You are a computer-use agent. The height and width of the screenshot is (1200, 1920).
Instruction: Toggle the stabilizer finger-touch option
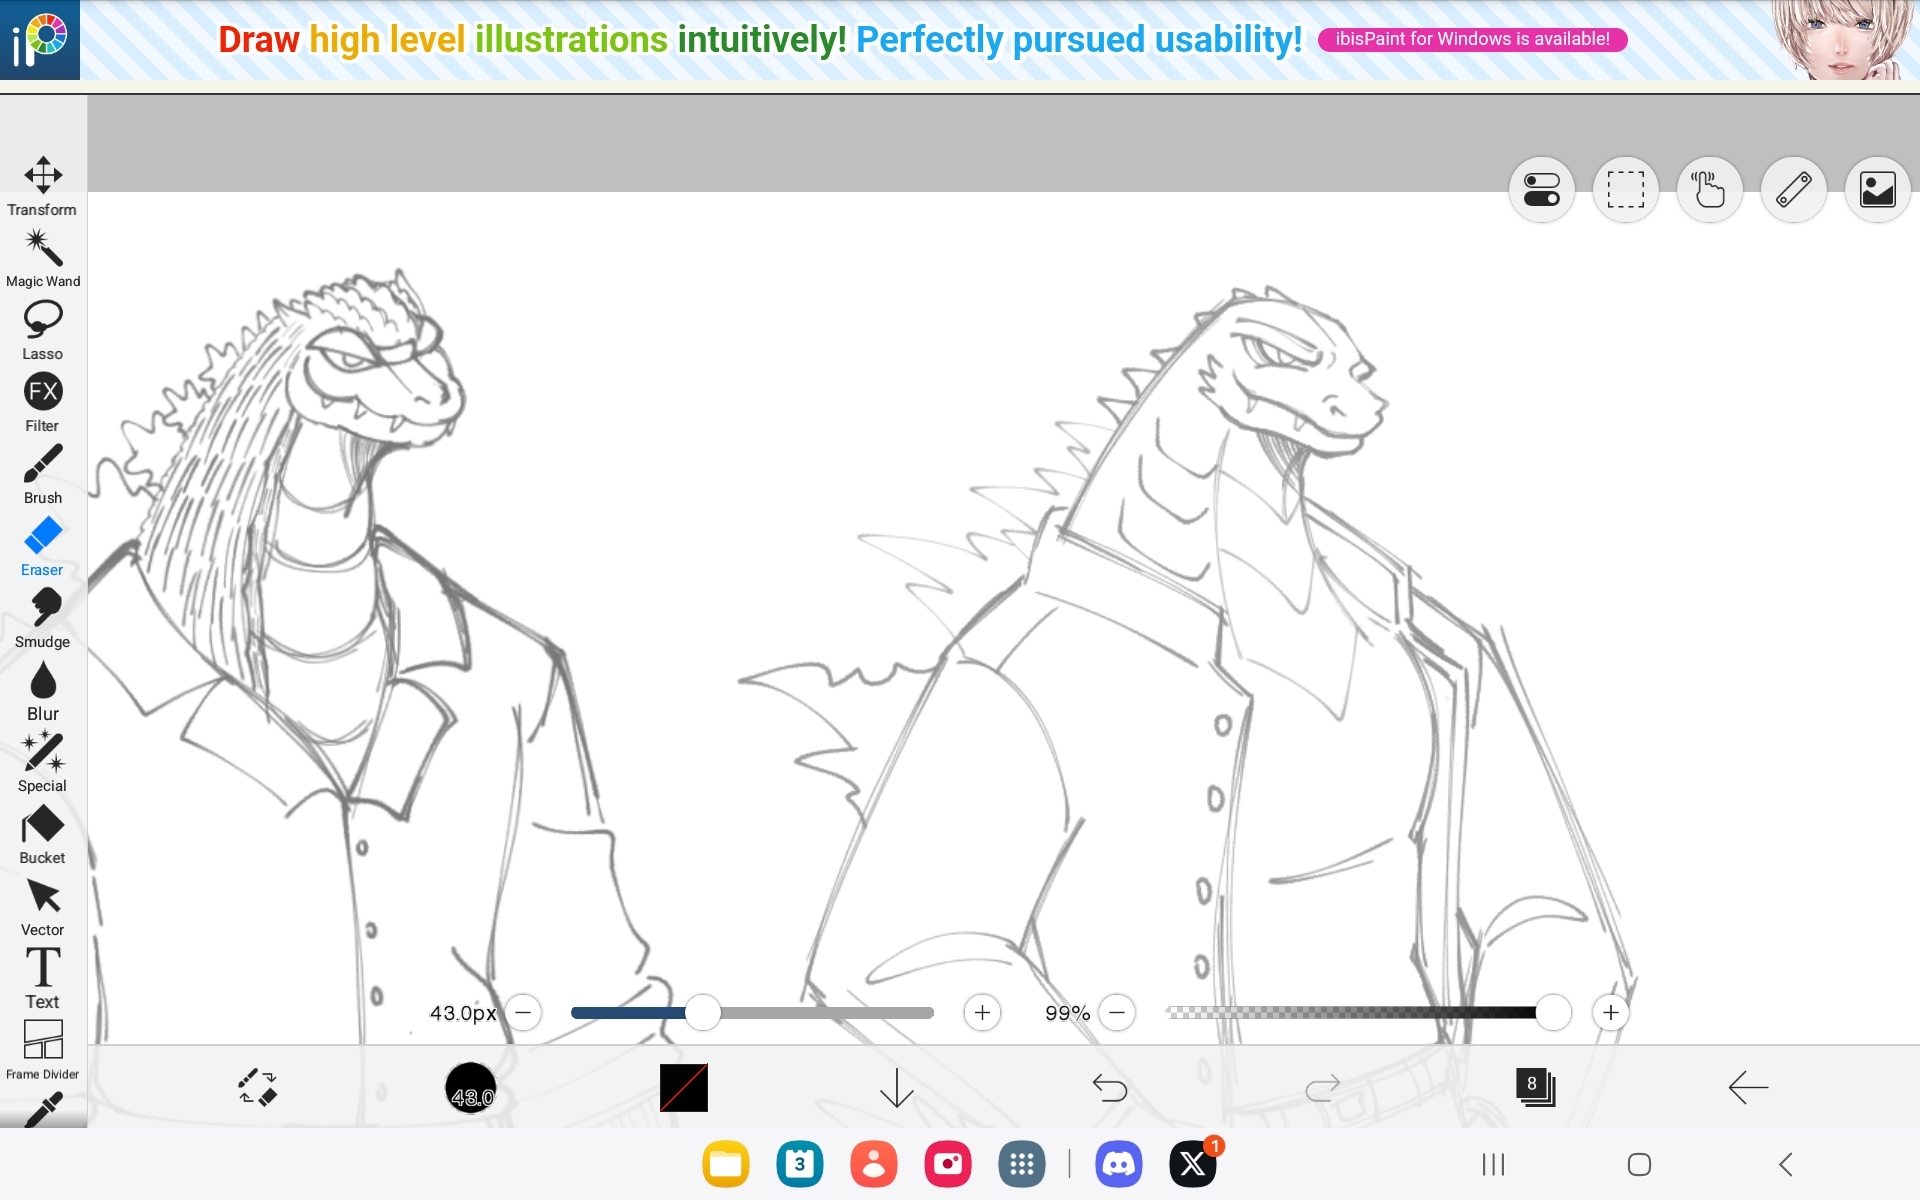pyautogui.click(x=1709, y=189)
